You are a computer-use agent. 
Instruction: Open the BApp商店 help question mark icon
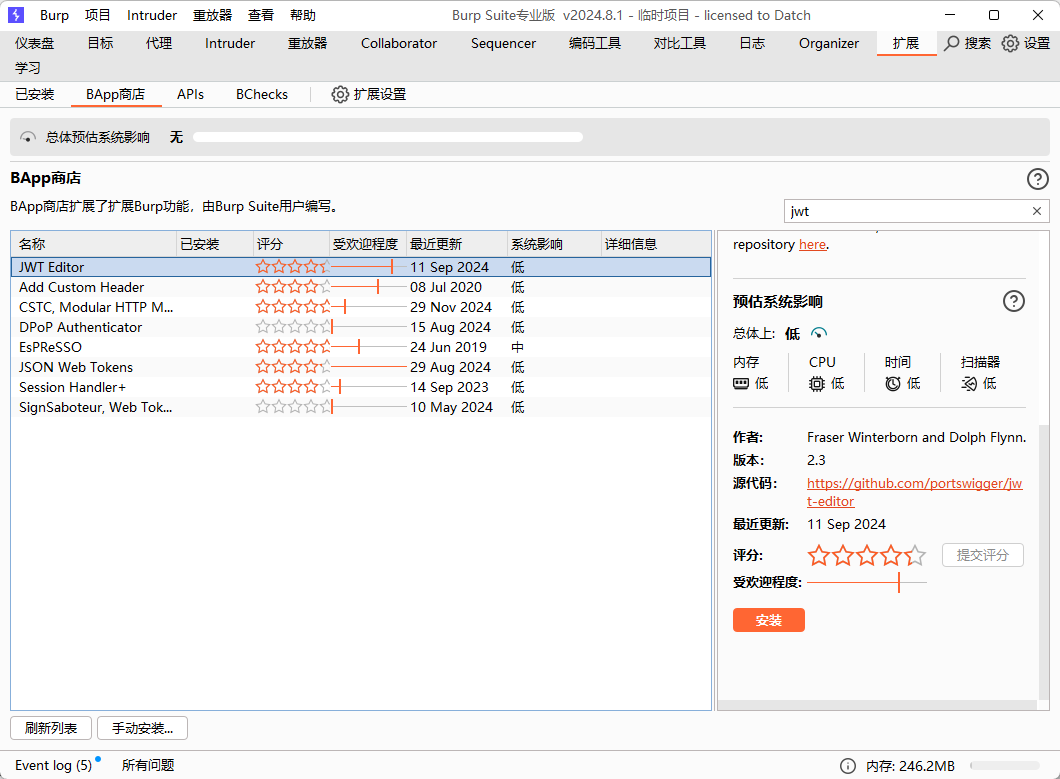(1038, 179)
